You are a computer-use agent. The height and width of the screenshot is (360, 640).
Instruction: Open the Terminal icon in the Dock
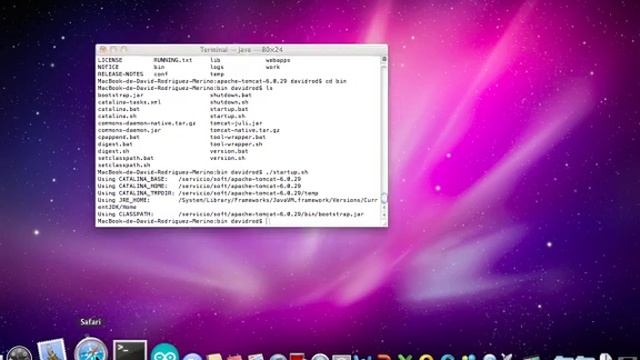click(130, 350)
